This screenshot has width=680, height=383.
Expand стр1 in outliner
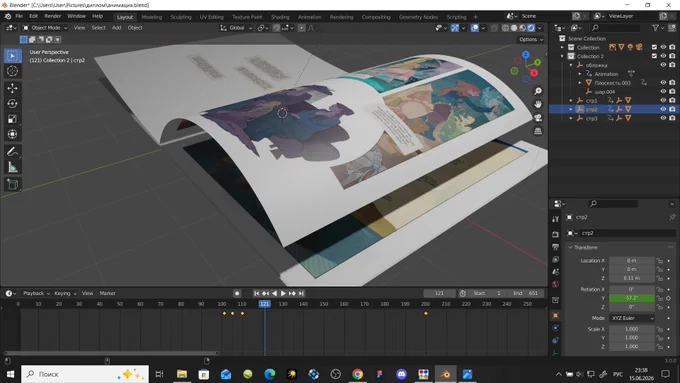point(571,101)
